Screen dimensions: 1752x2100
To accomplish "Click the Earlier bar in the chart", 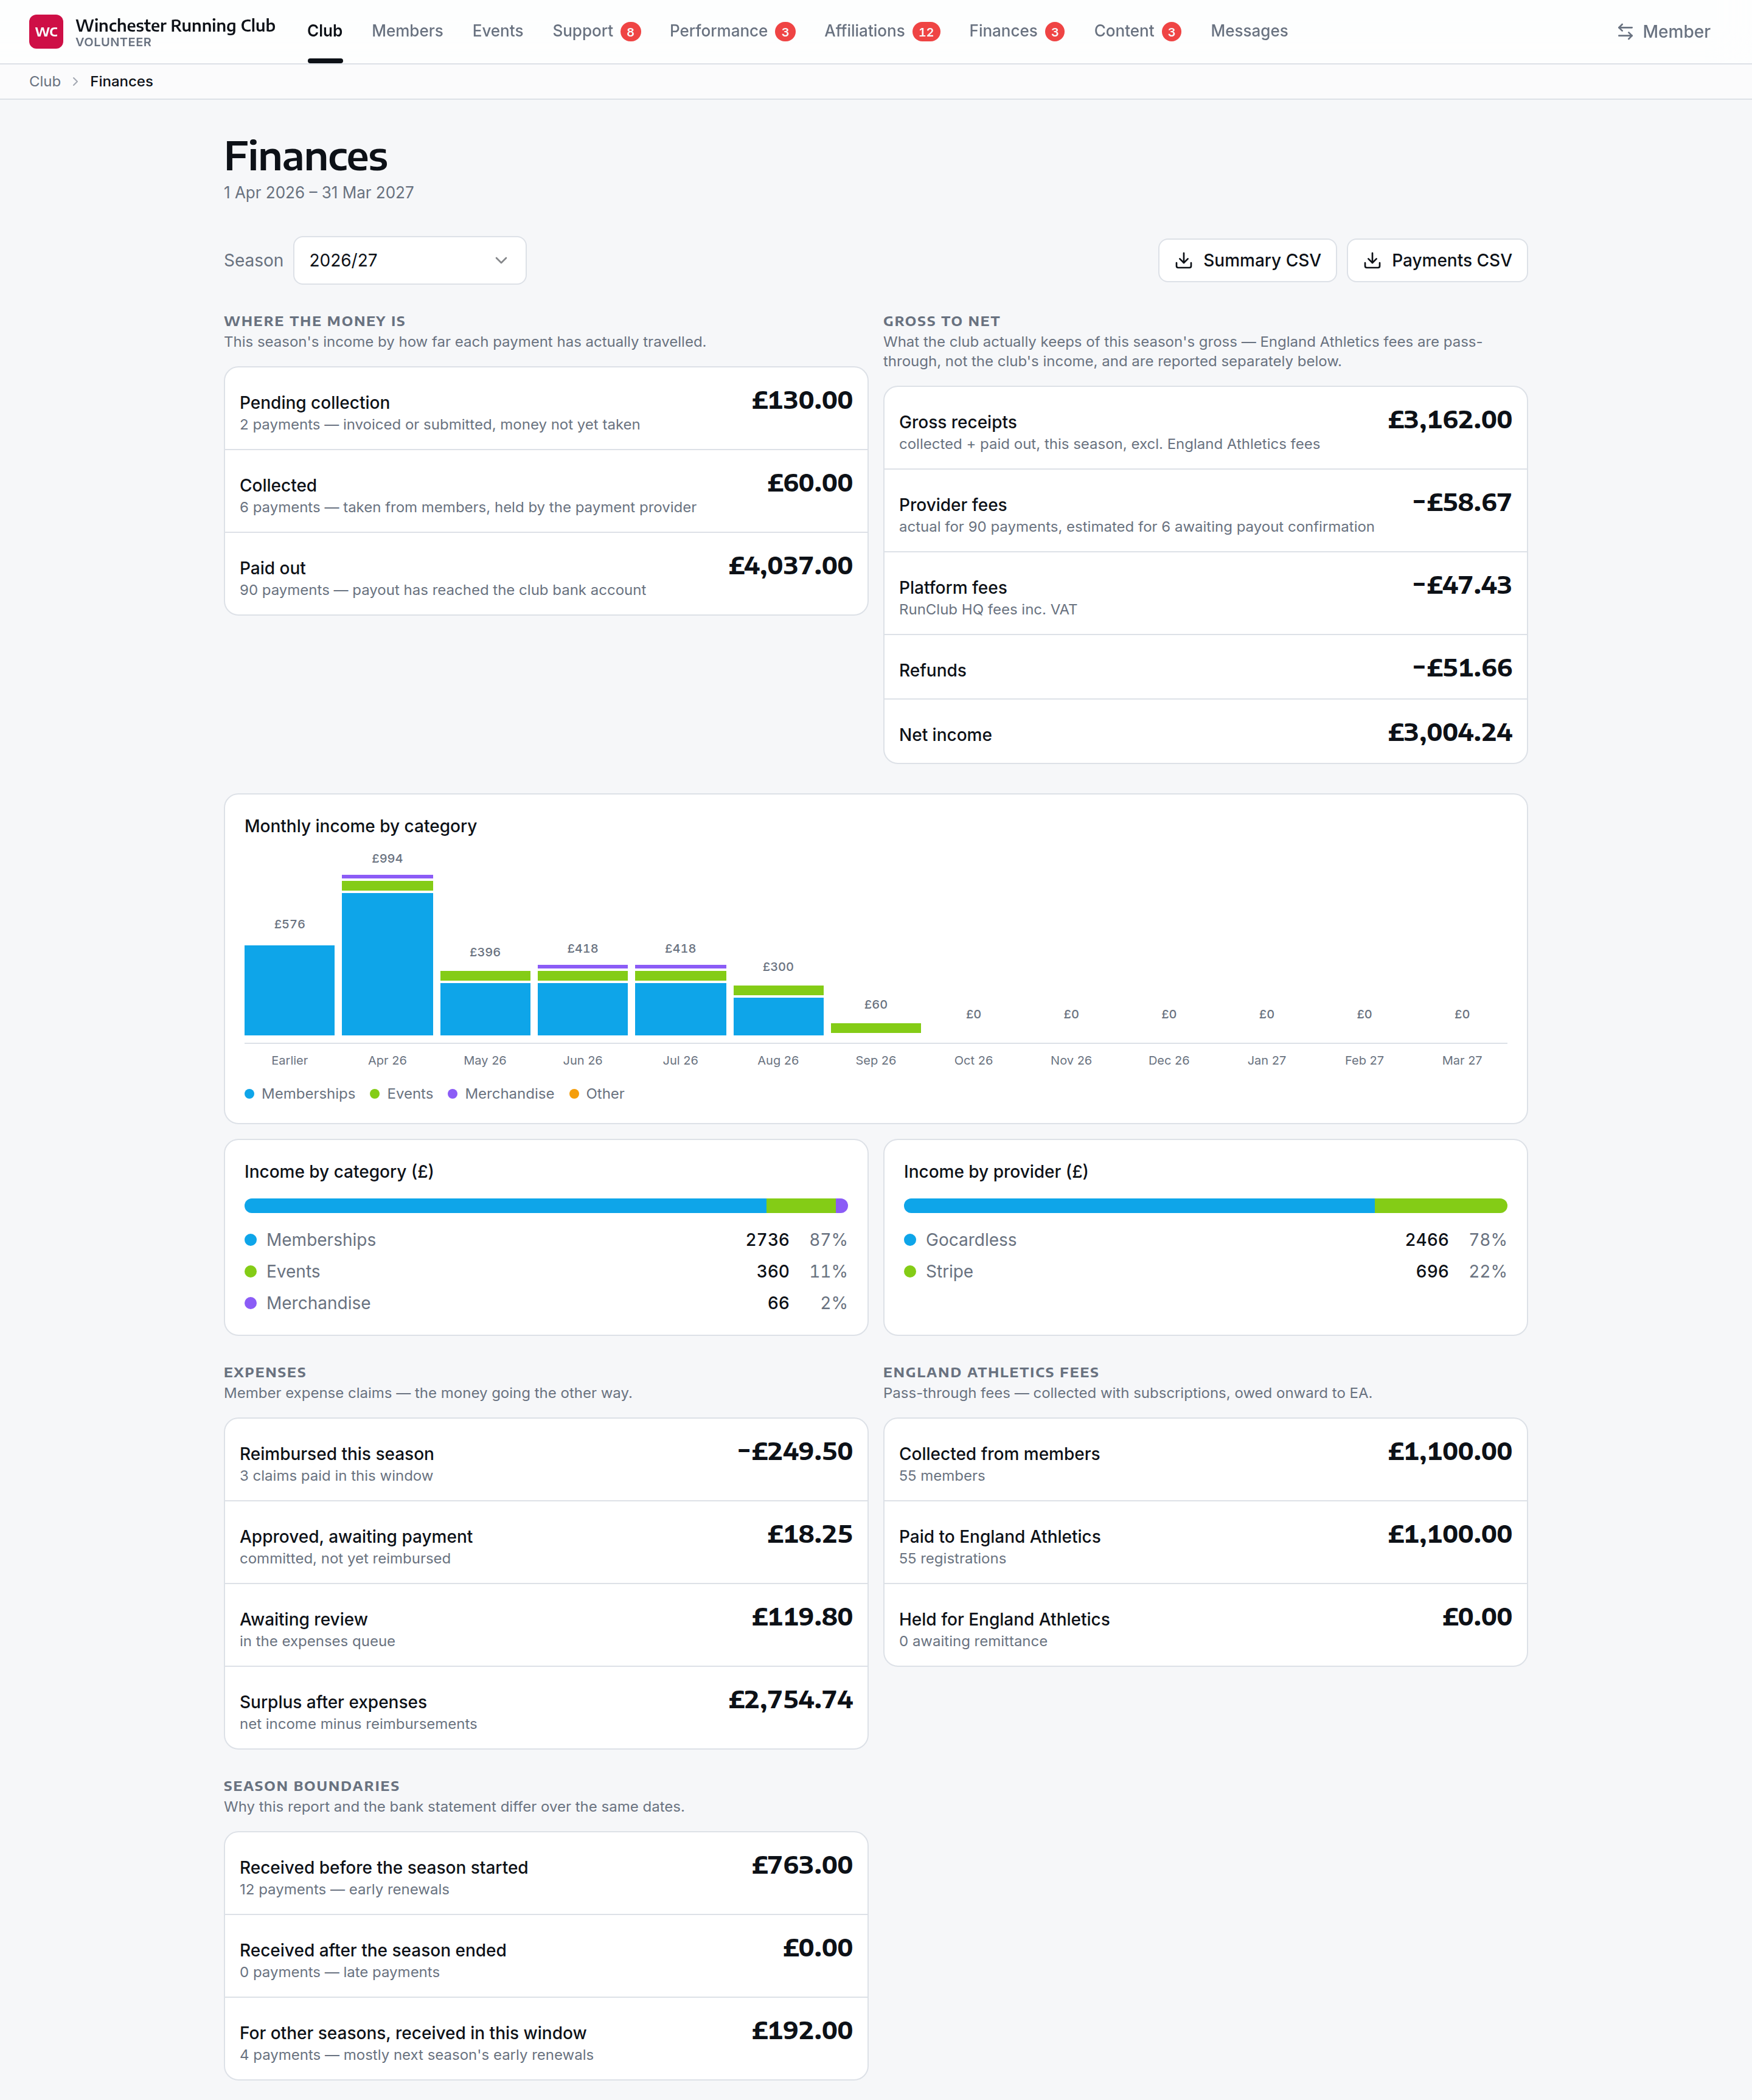I will point(289,990).
